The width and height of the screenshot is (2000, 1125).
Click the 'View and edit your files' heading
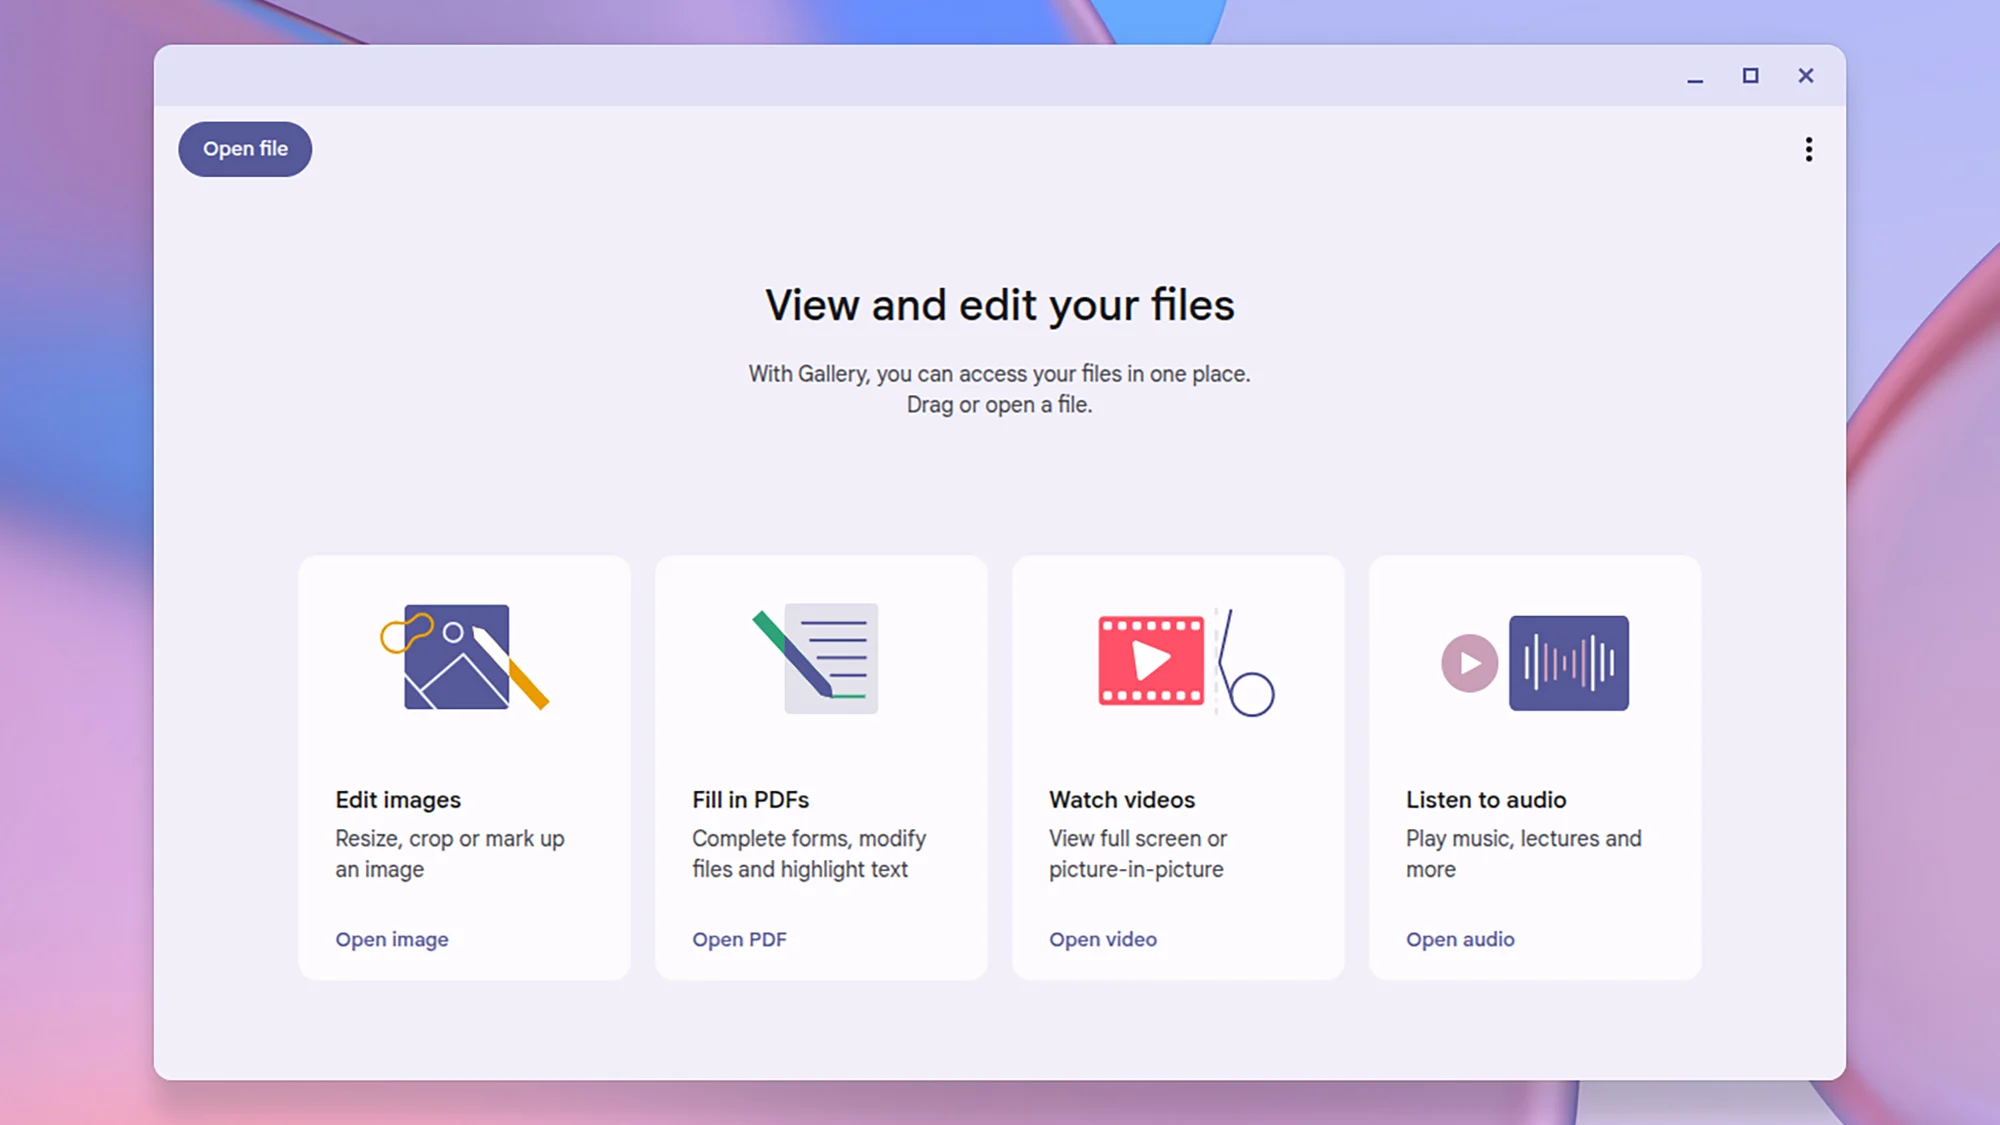[1000, 305]
